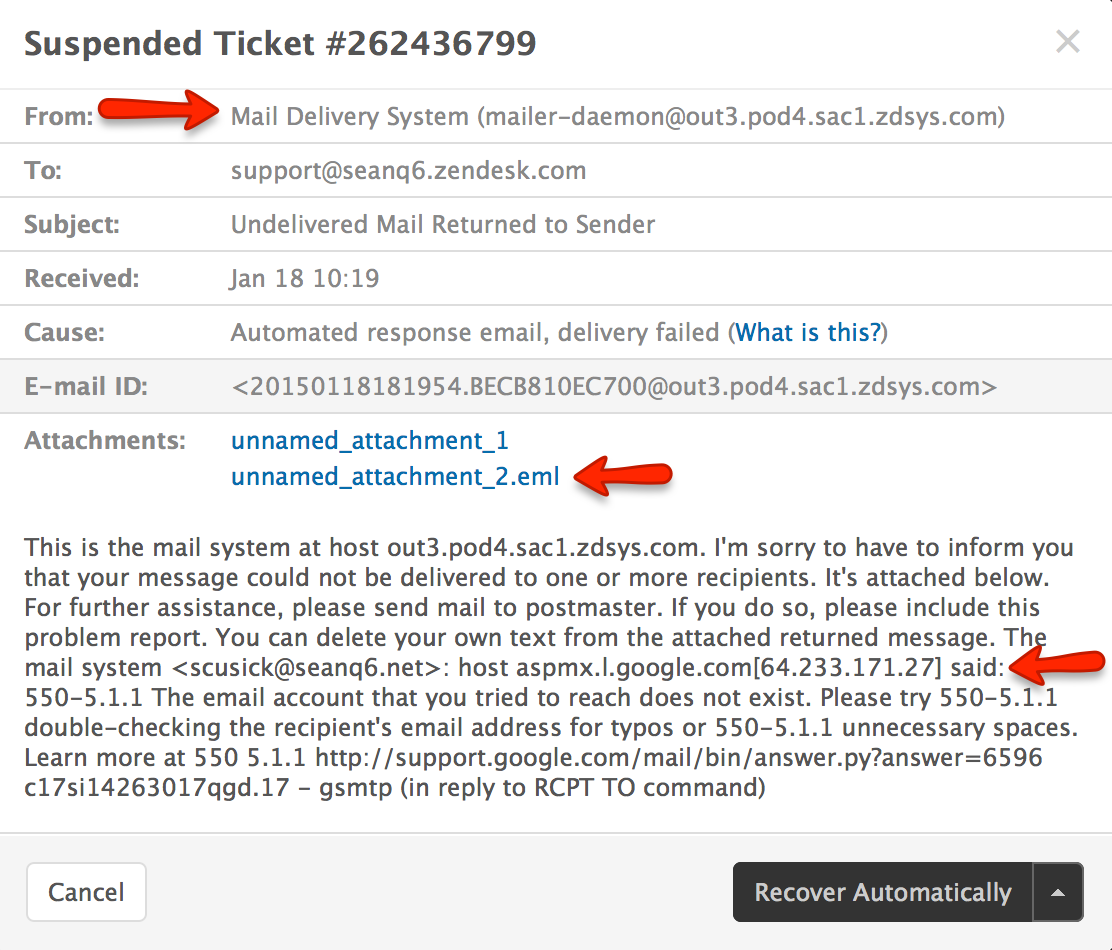Download the unnamed_attachment_2.eml attachment
This screenshot has width=1112, height=950.
pos(395,477)
